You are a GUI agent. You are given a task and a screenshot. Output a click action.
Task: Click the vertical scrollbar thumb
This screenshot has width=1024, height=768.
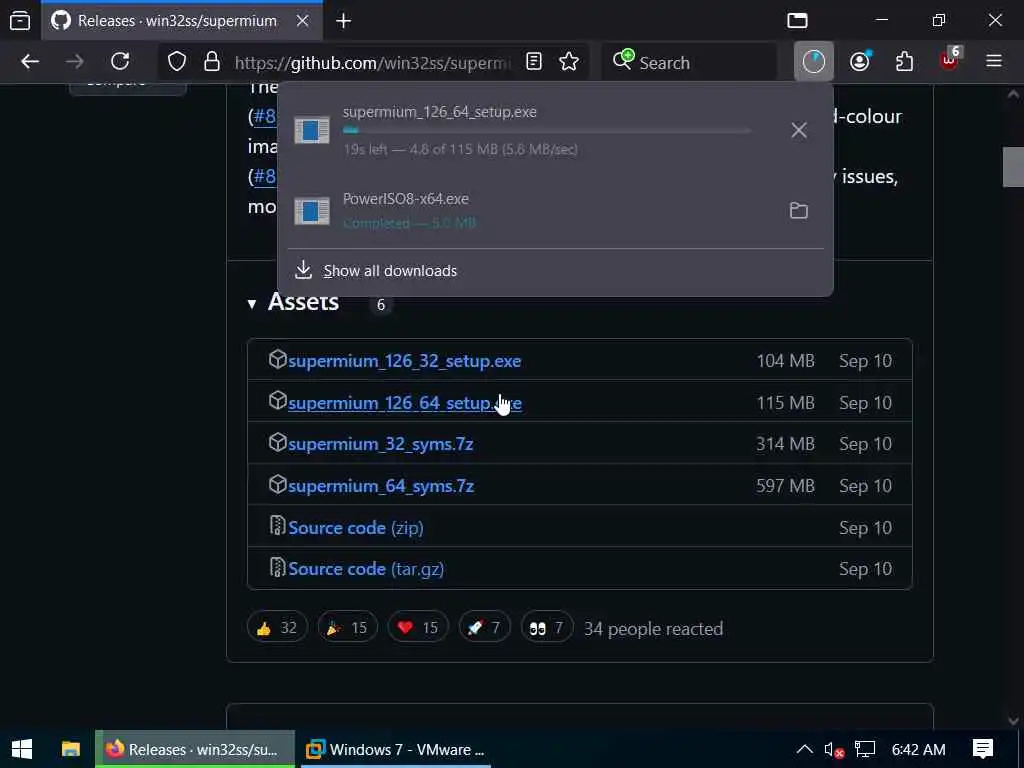1014,167
